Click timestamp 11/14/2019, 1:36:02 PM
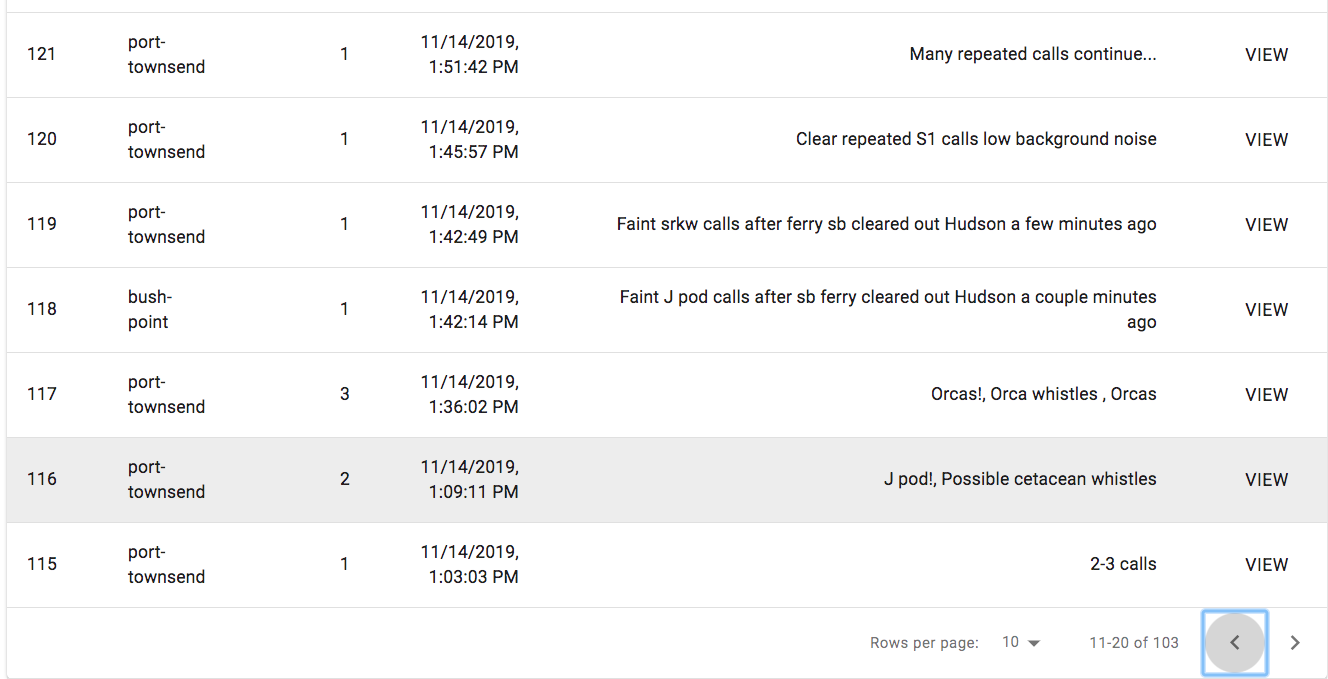This screenshot has width=1328, height=679. click(470, 395)
